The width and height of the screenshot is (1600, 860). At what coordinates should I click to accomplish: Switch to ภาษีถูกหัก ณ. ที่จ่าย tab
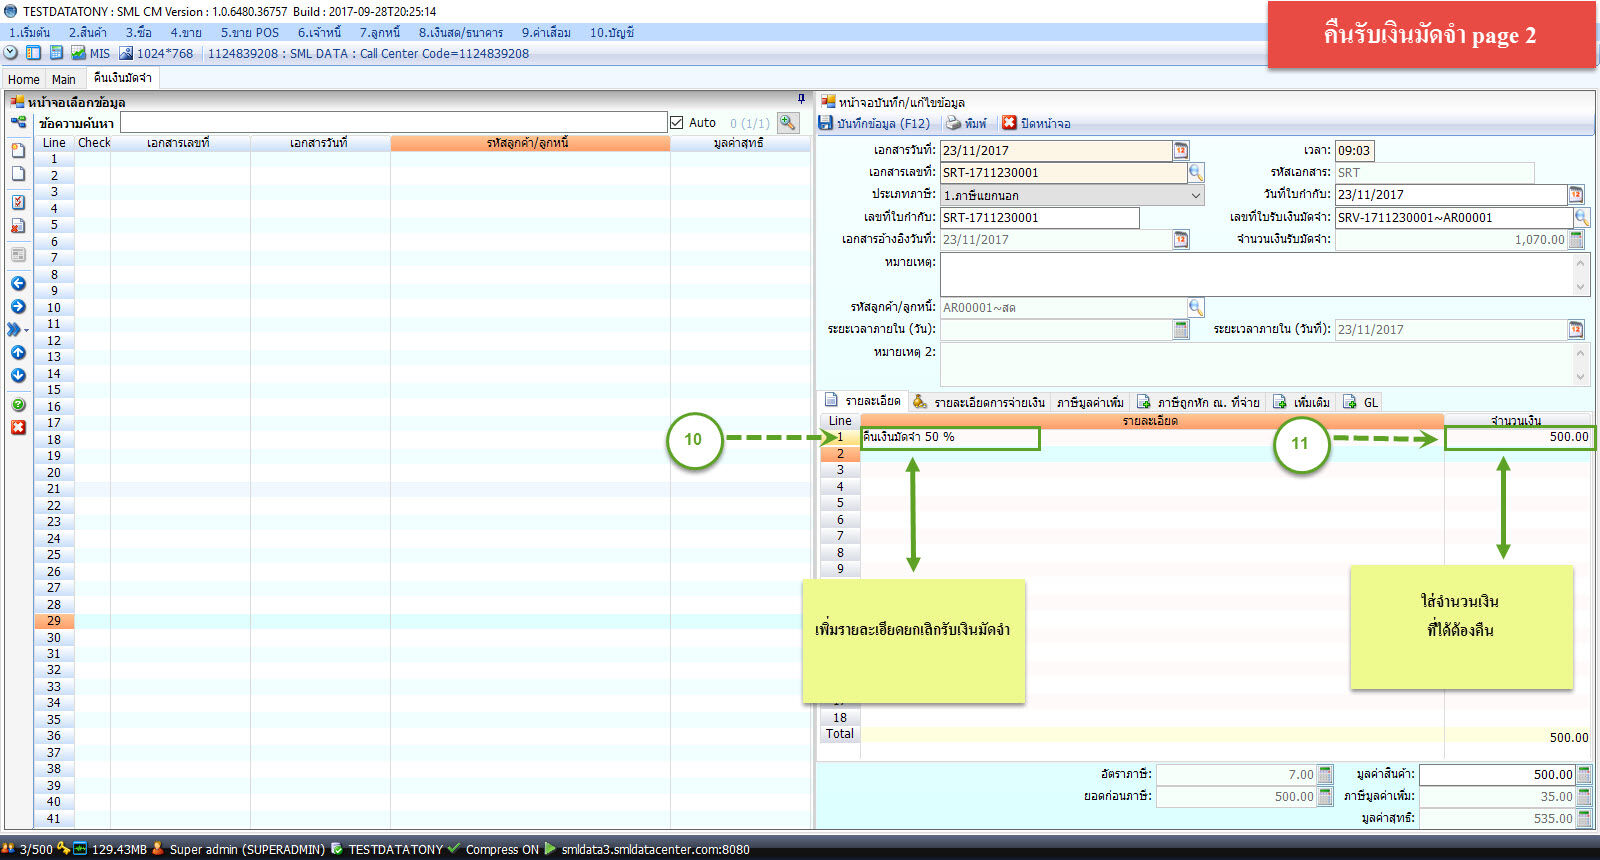click(x=1198, y=402)
